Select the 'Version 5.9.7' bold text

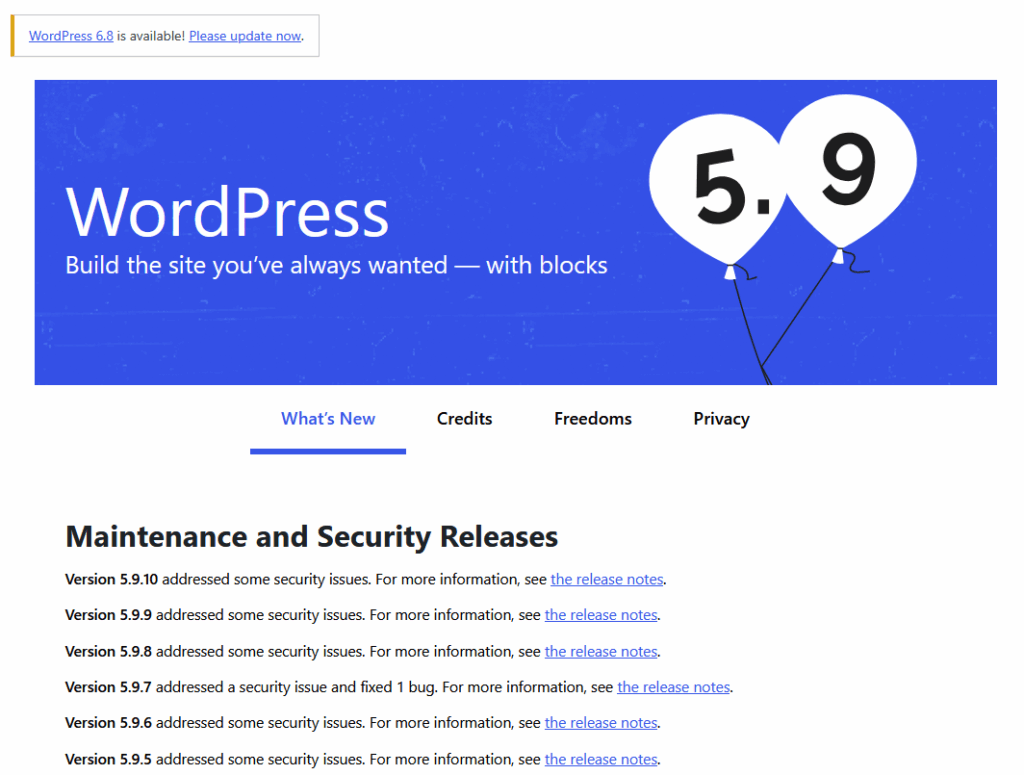pyautogui.click(x=108, y=688)
